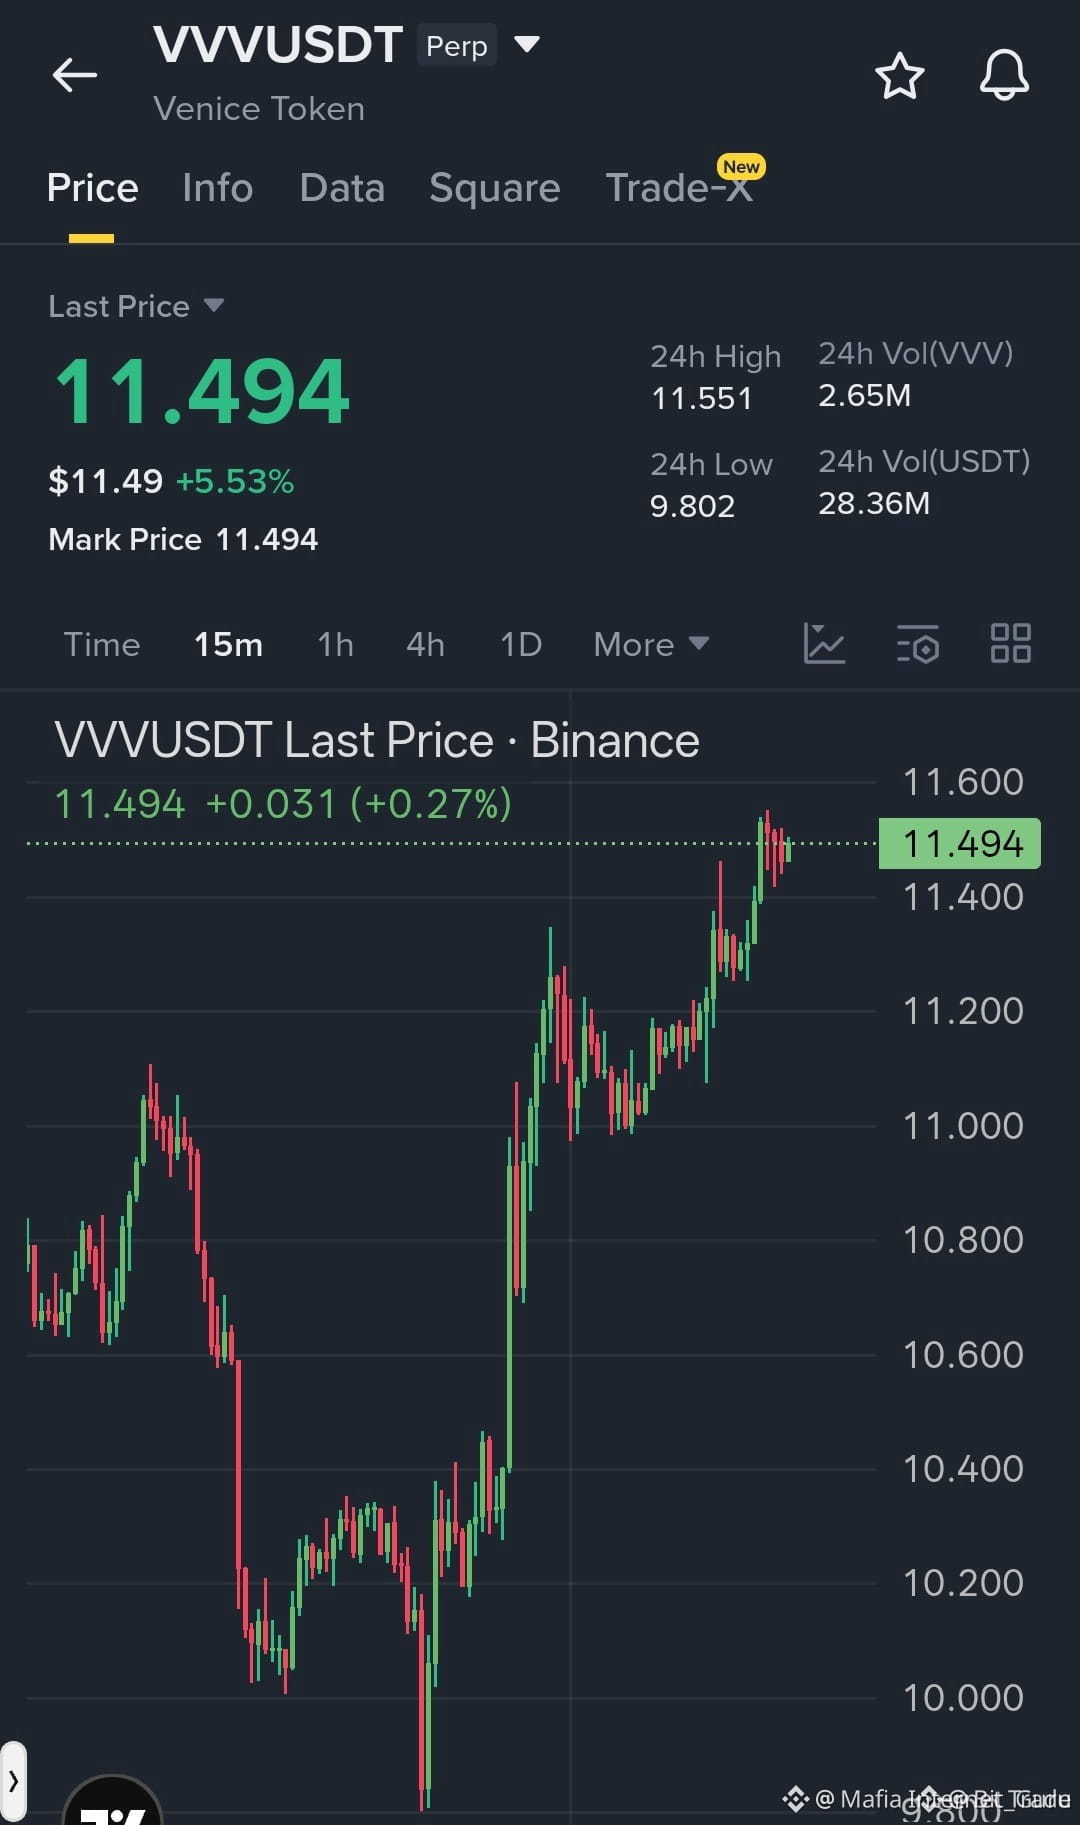Select the 4h chart interval
1080x1825 pixels.
click(426, 644)
